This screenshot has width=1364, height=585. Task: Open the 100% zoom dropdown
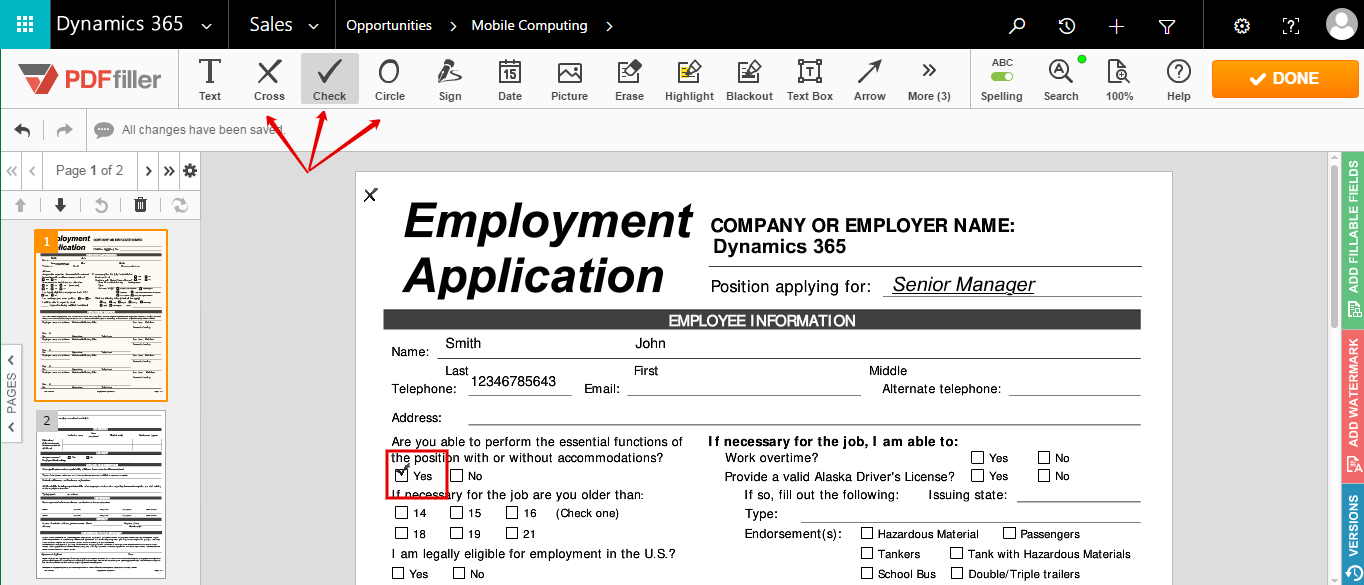pyautogui.click(x=1119, y=79)
